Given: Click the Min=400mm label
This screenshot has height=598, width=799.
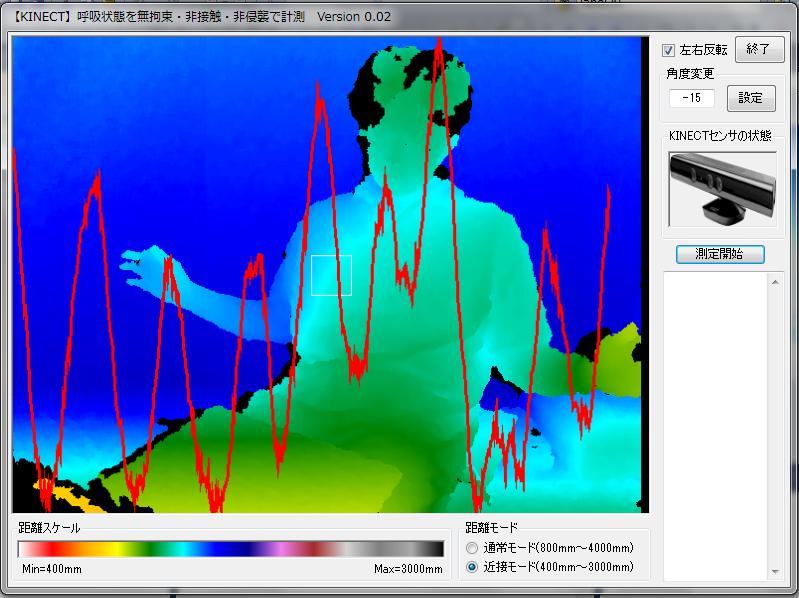Looking at the screenshot, I should 52,569.
